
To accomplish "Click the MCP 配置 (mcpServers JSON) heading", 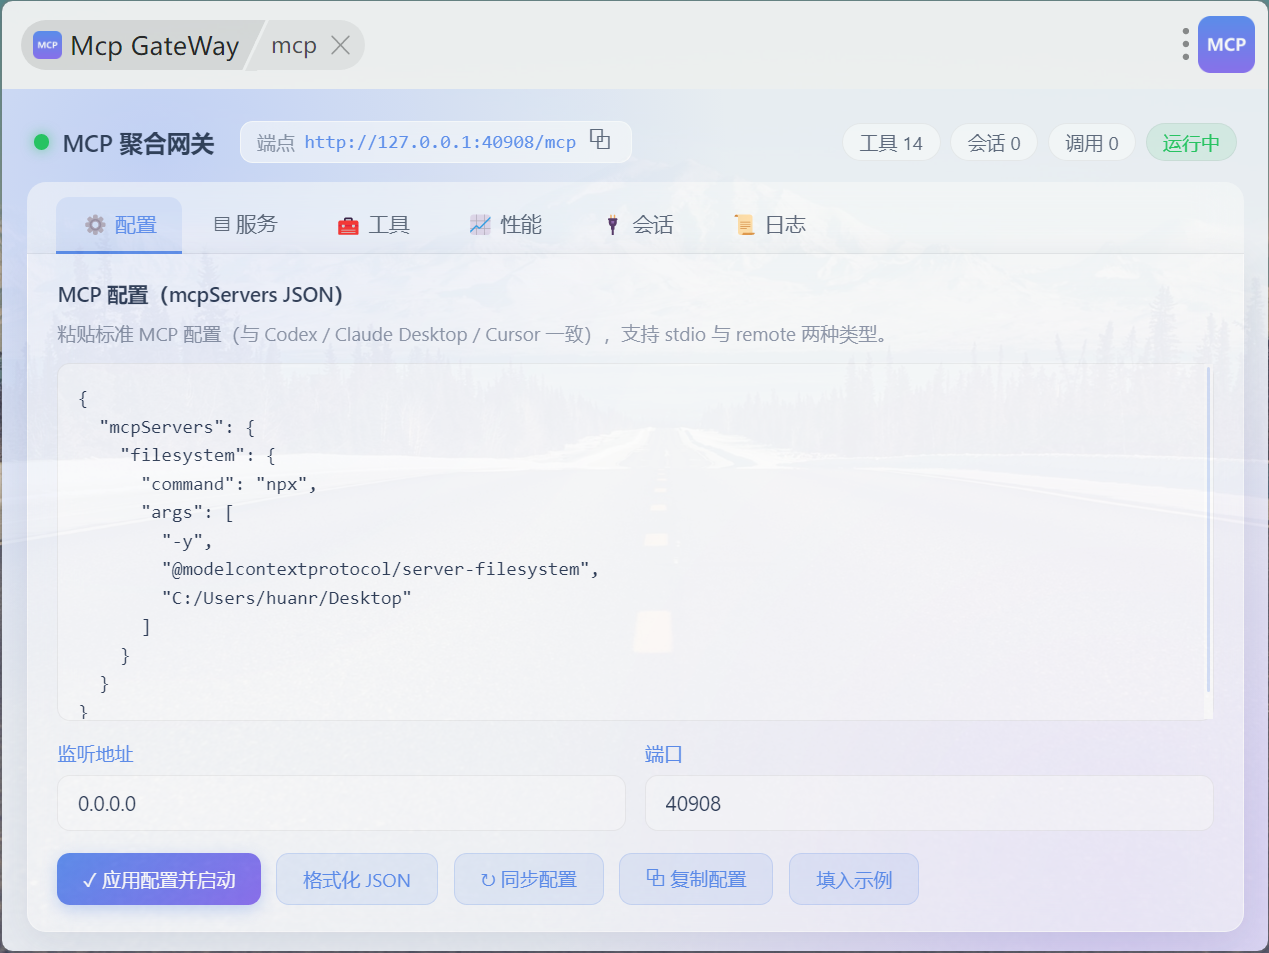I will [x=200, y=295].
